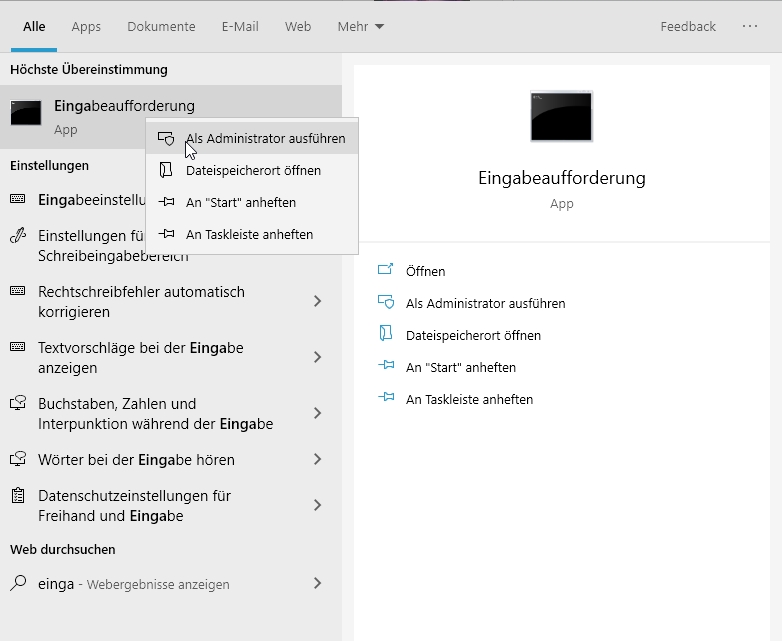Choose An "Start" anheften in context menu
The width and height of the screenshot is (782, 641).
pyautogui.click(x=252, y=203)
